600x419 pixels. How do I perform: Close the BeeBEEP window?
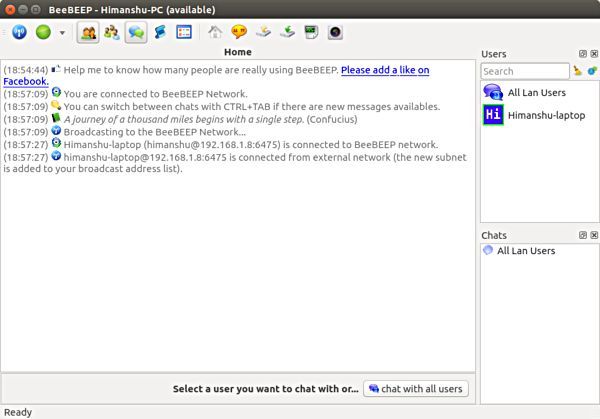pyautogui.click(x=10, y=10)
